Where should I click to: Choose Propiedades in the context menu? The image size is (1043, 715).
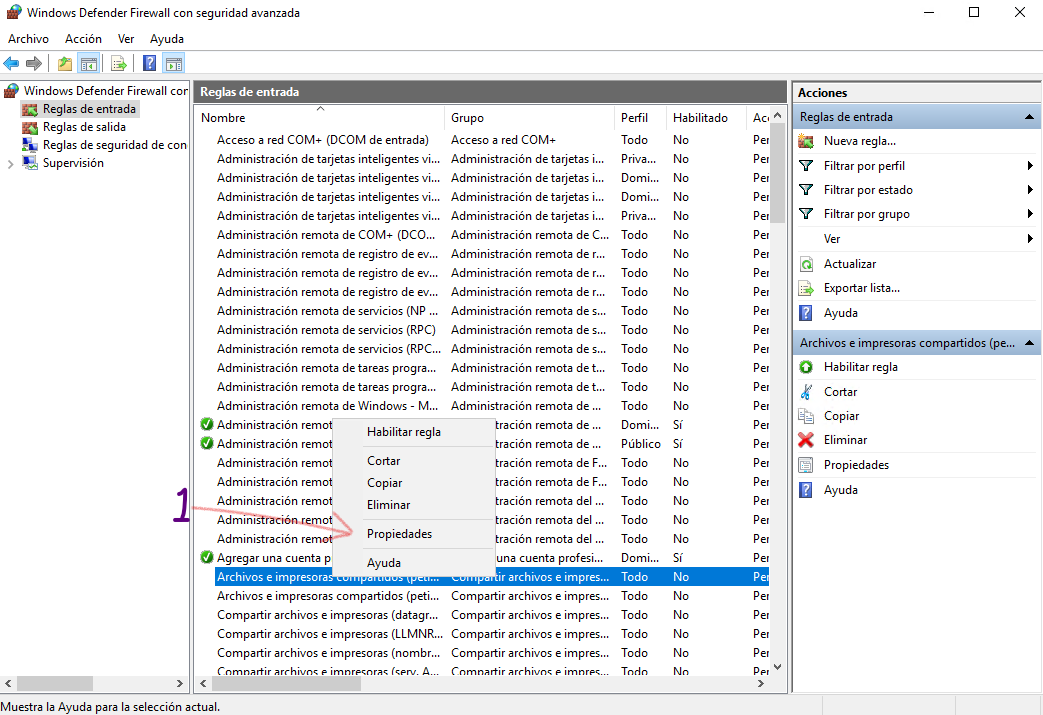(399, 534)
